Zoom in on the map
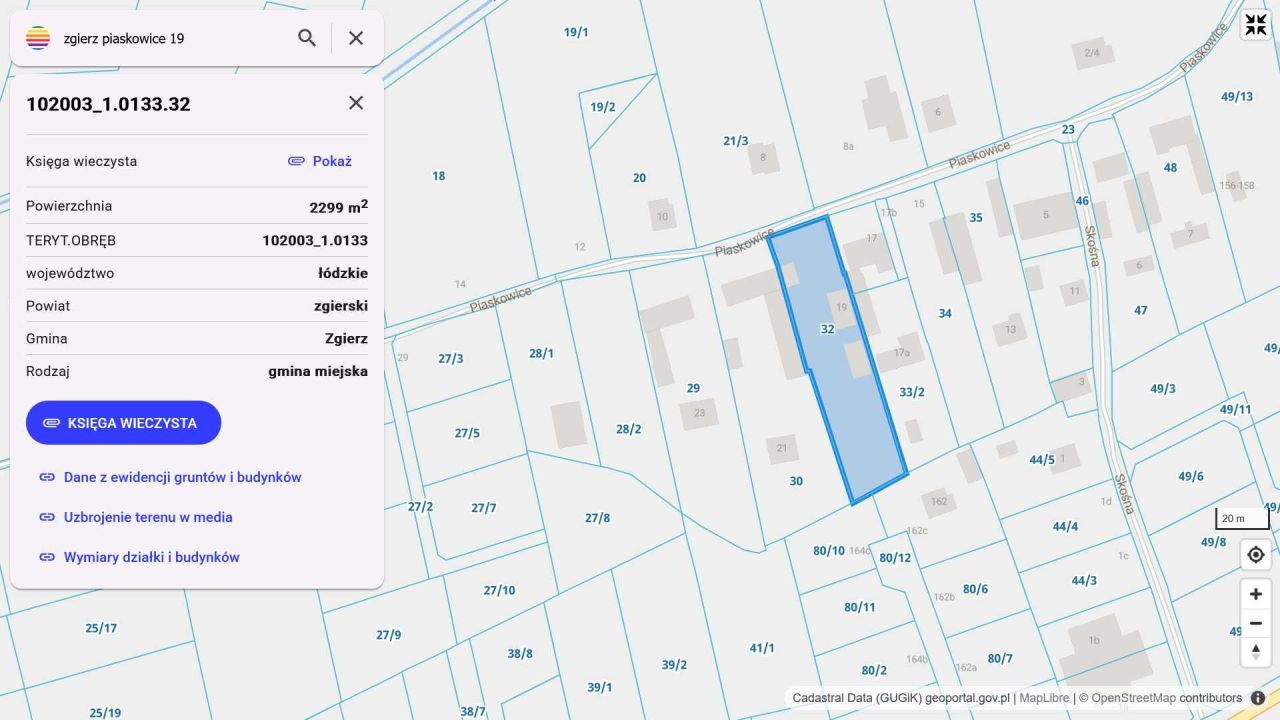Image resolution: width=1280 pixels, height=720 pixels. coord(1256,594)
